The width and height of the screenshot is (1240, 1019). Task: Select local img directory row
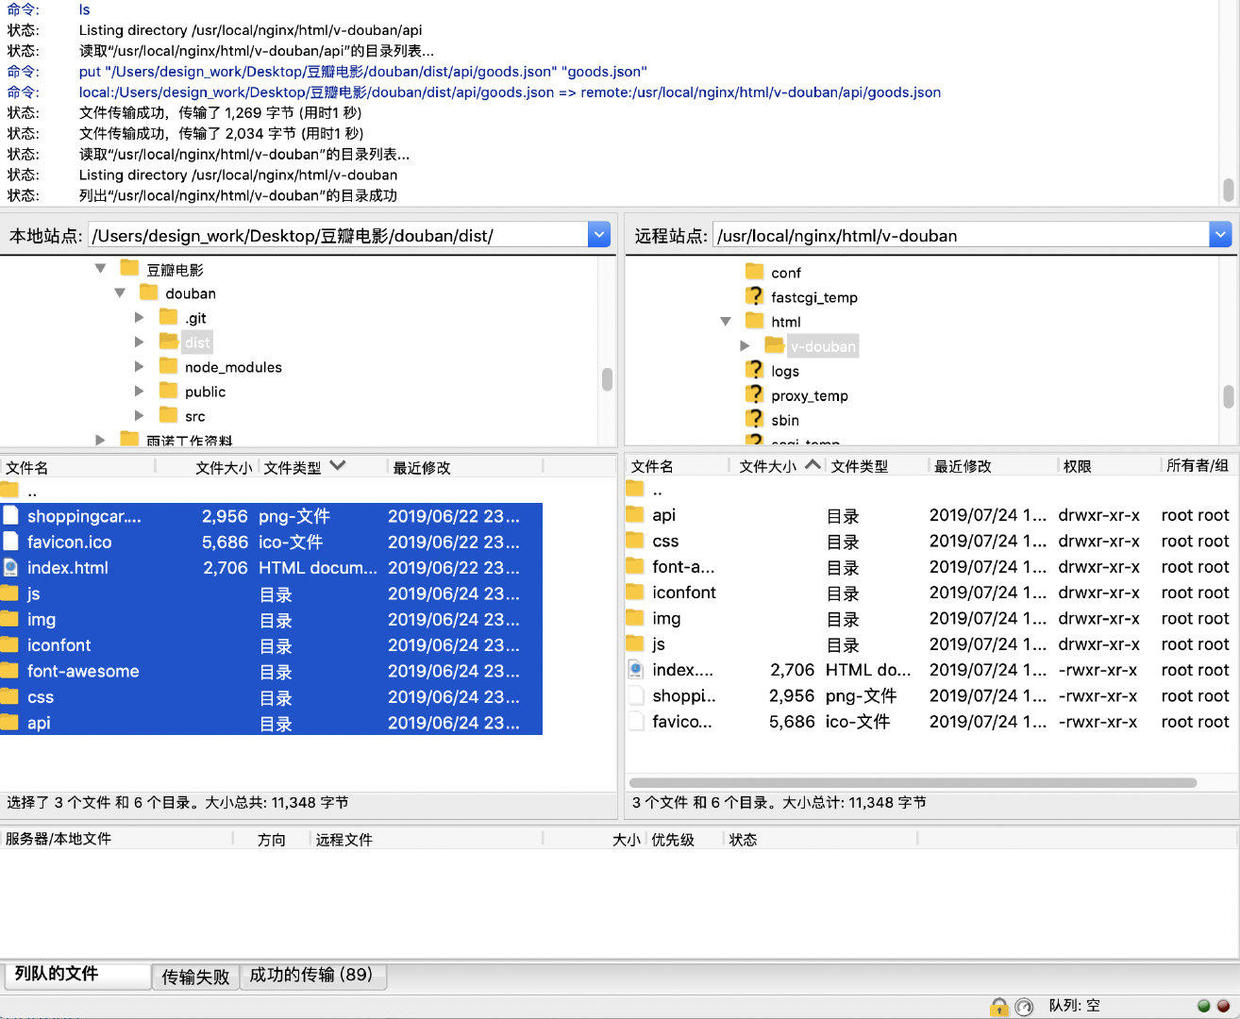click(271, 619)
